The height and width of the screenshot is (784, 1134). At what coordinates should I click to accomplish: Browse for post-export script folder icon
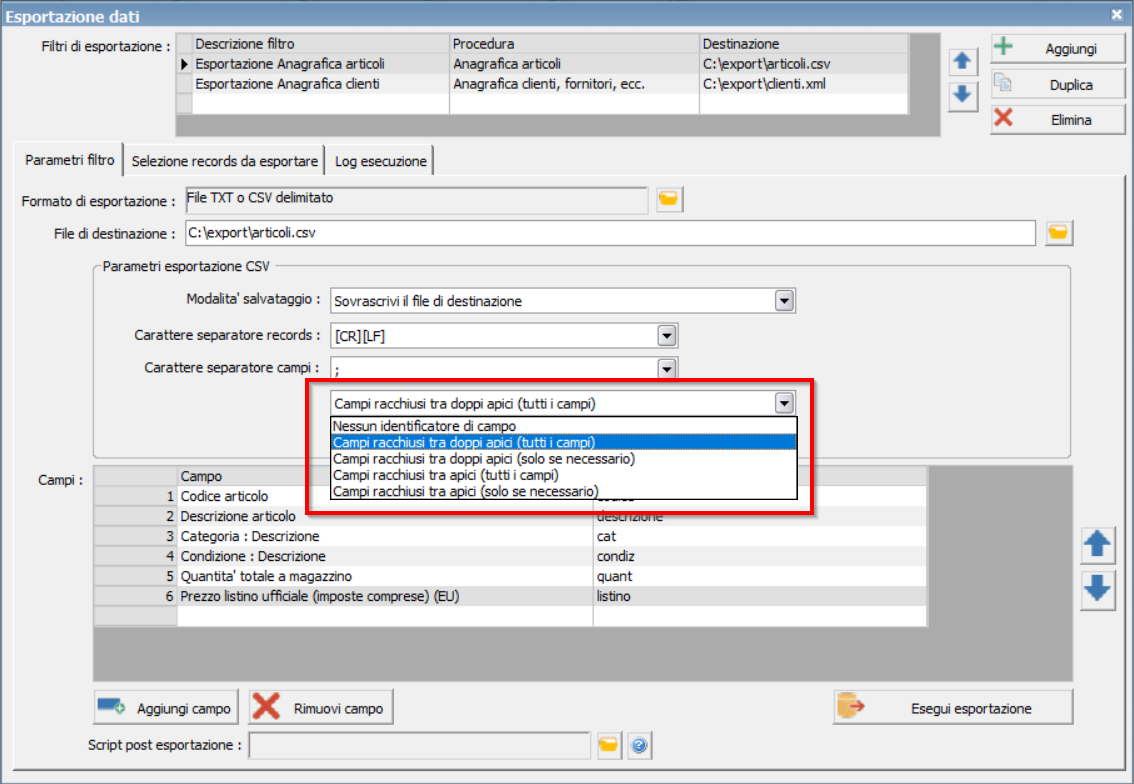609,745
